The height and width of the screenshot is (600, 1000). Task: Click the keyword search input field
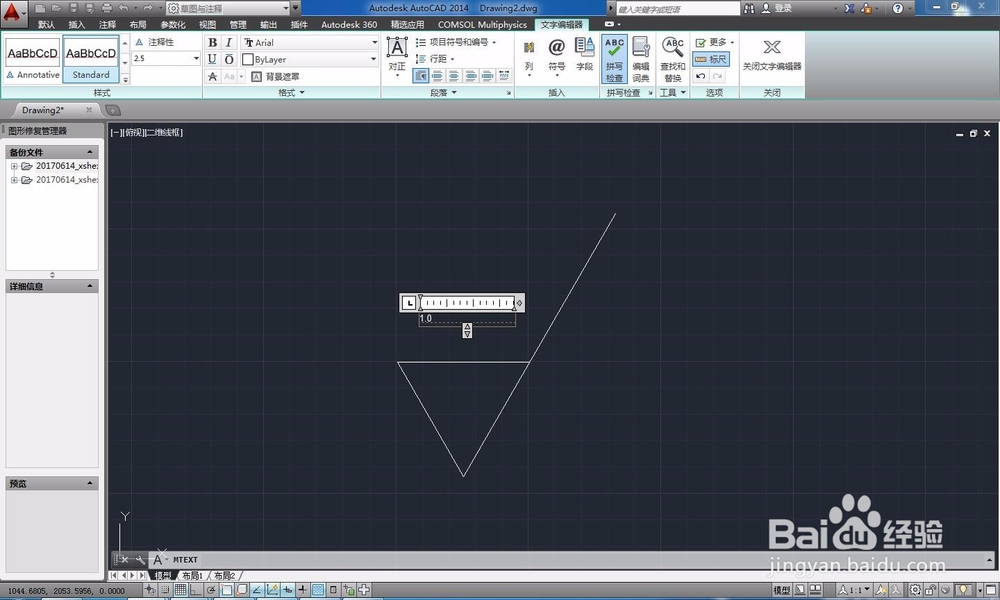(x=677, y=9)
